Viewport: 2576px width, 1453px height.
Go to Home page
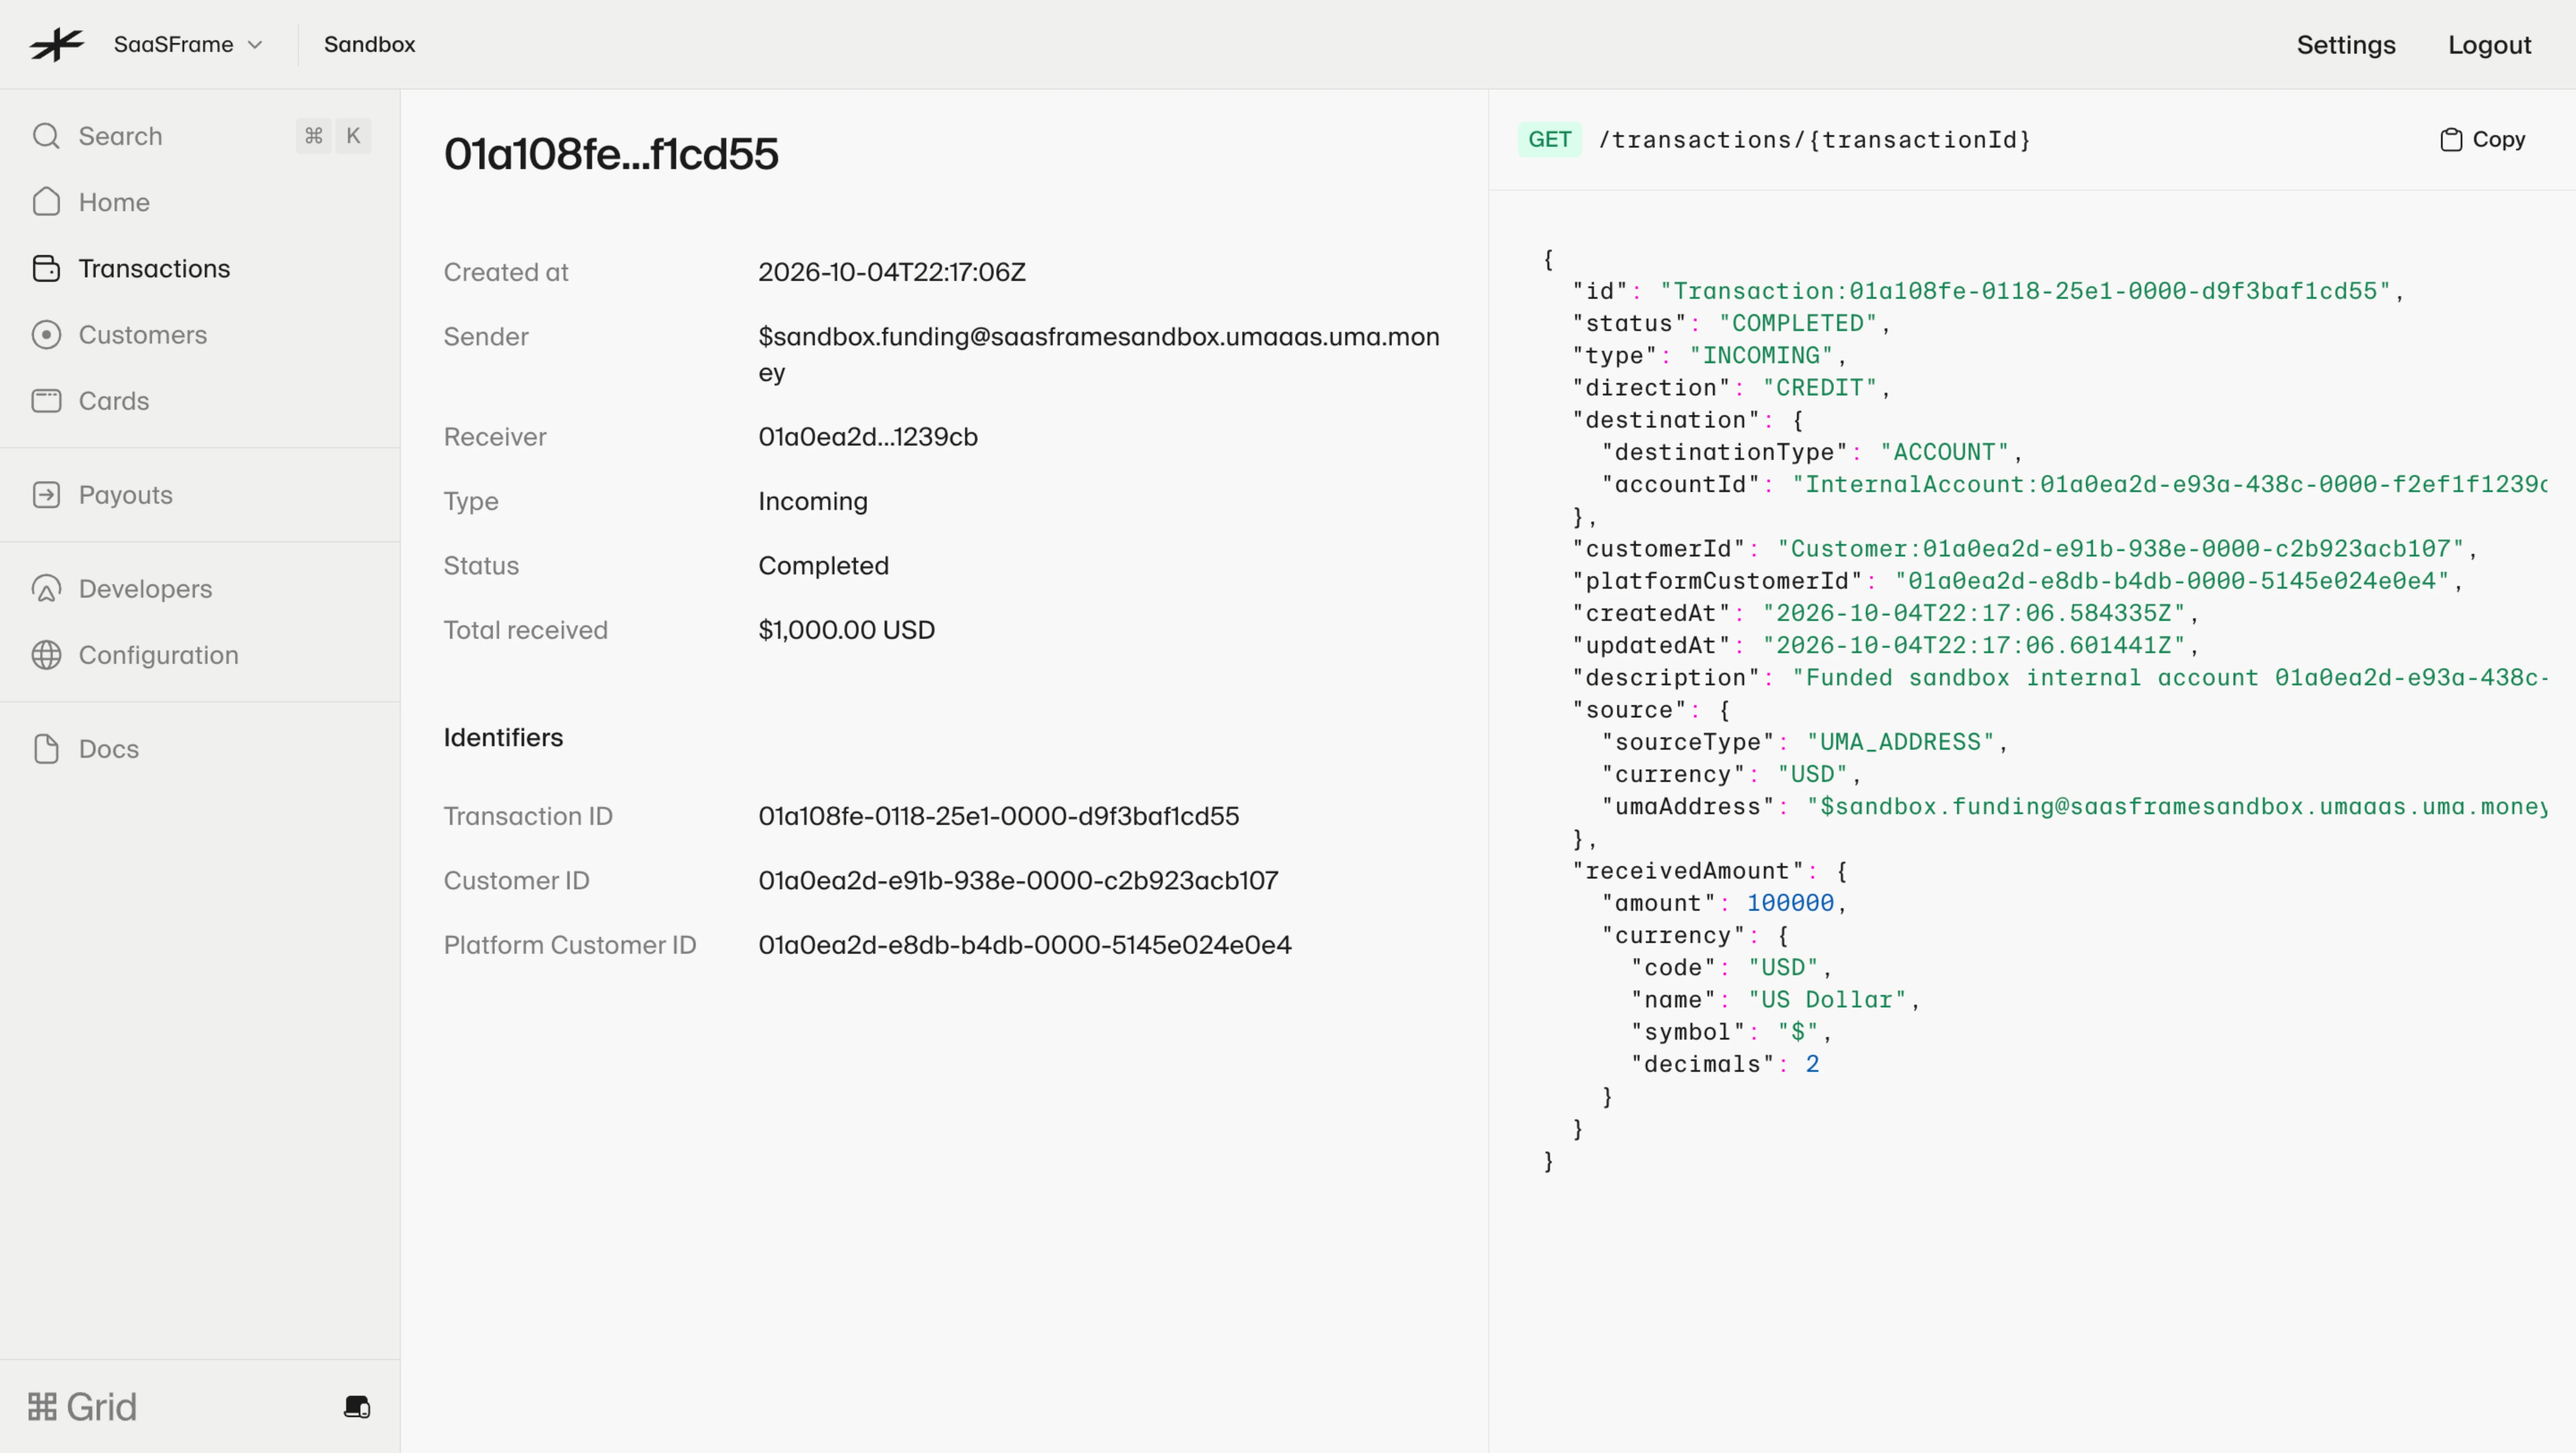tap(114, 202)
